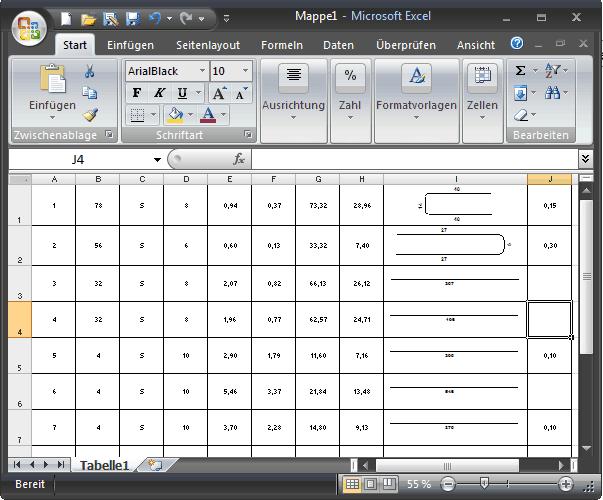The height and width of the screenshot is (500, 603).
Task: Open Excel Help question mark
Action: tap(517, 43)
